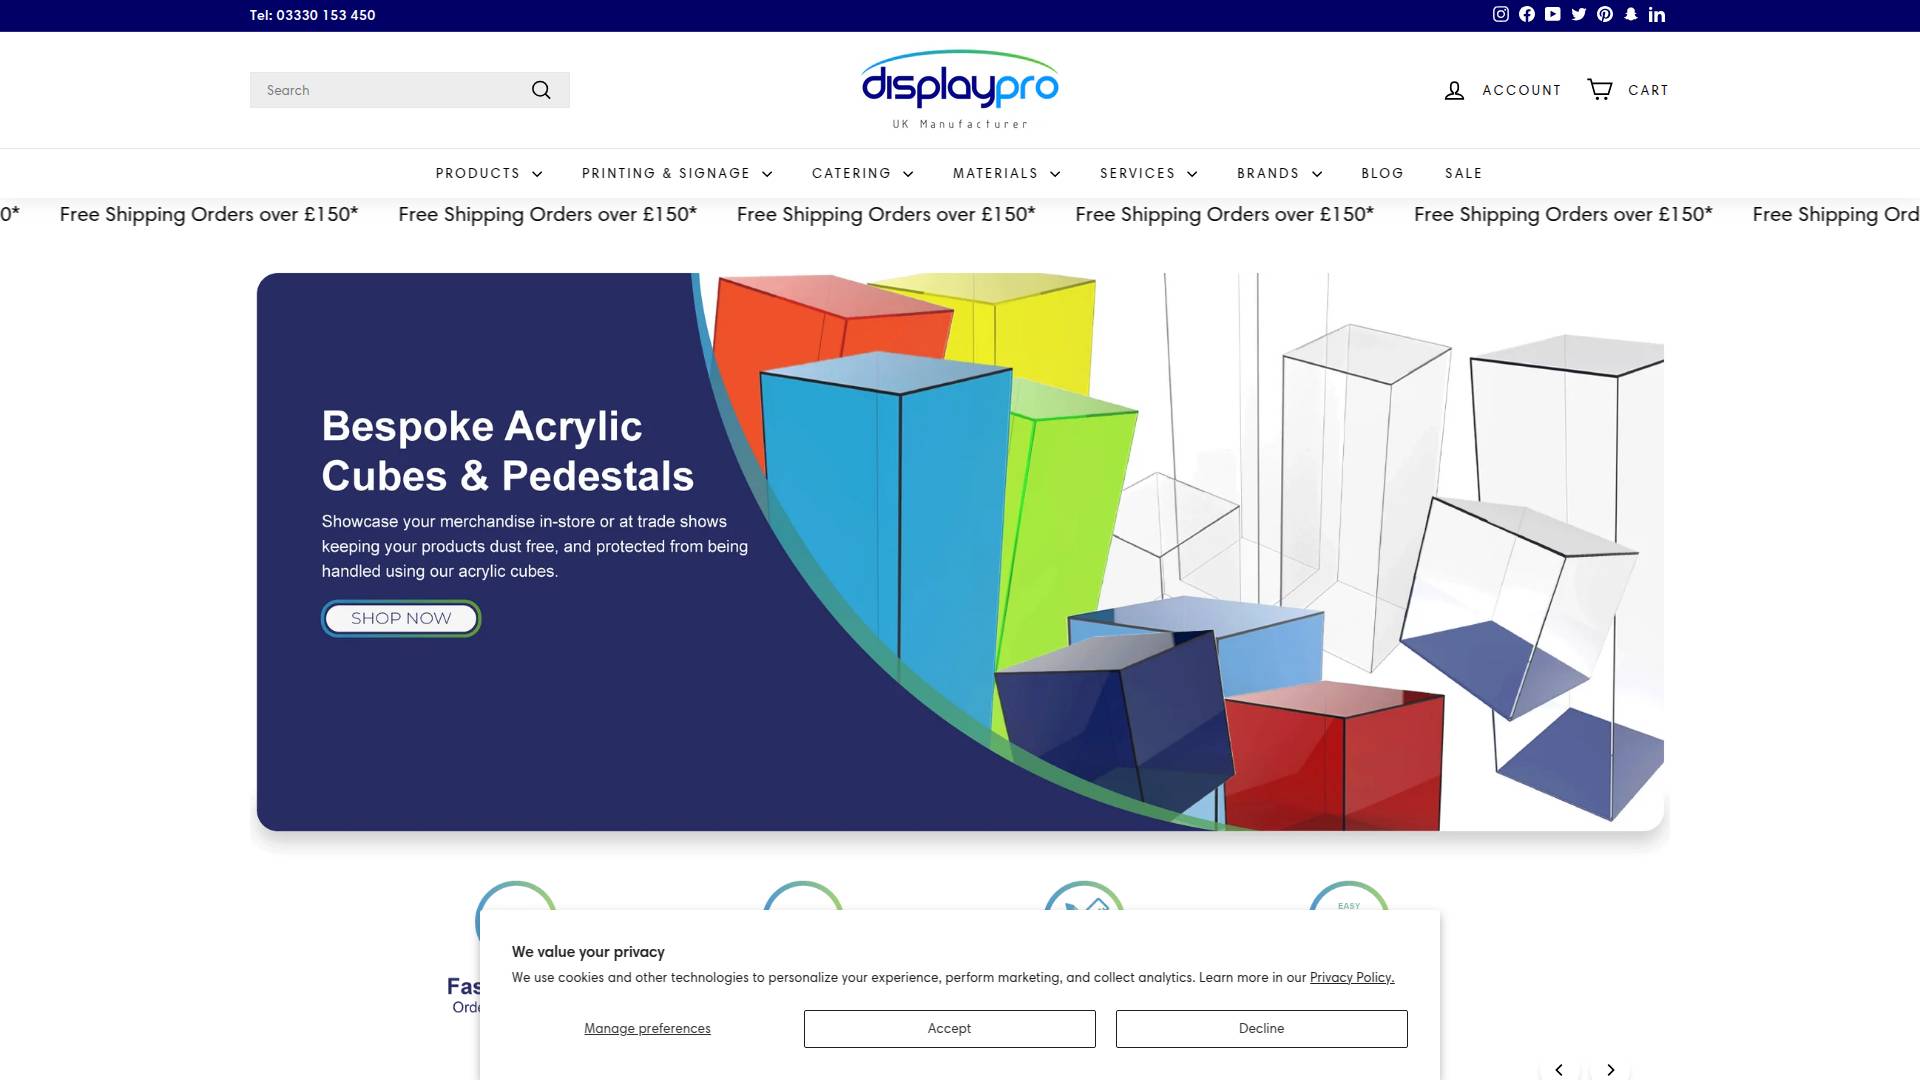Click the search magnifier icon
Screen dimensions: 1920x1080
click(x=541, y=89)
